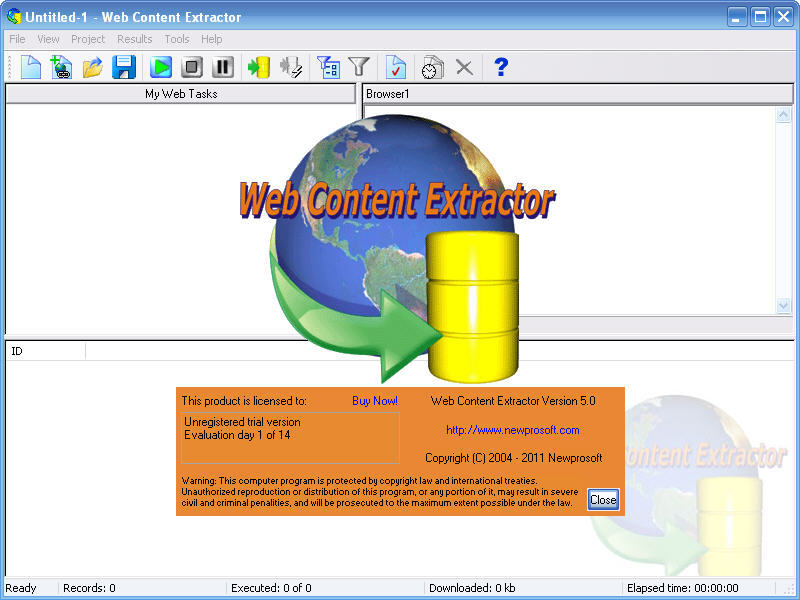
Task: Close the Web Content Extractor window
Action: coord(783,17)
